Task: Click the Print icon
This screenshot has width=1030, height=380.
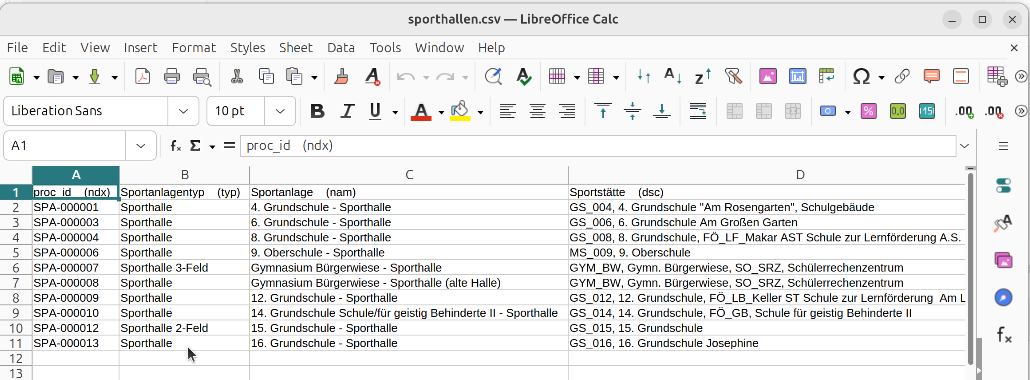Action: coord(172,77)
